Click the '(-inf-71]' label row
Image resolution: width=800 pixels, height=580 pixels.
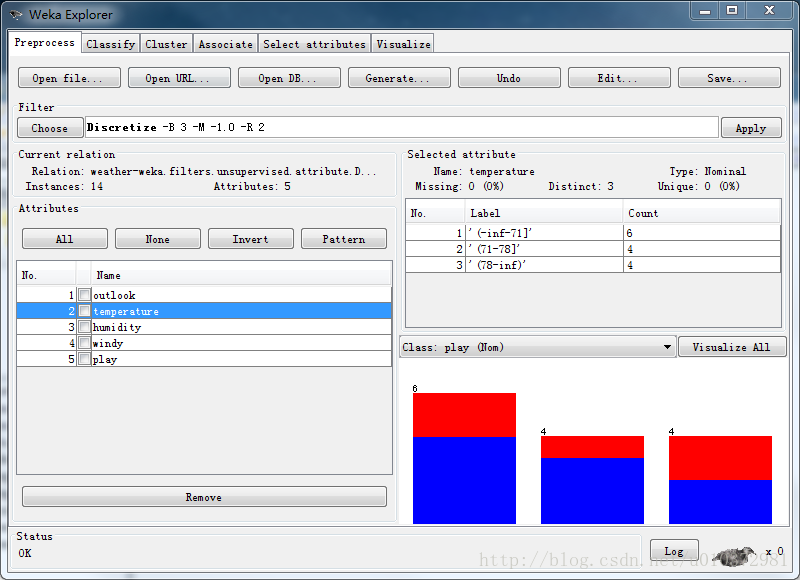pyautogui.click(x=593, y=233)
